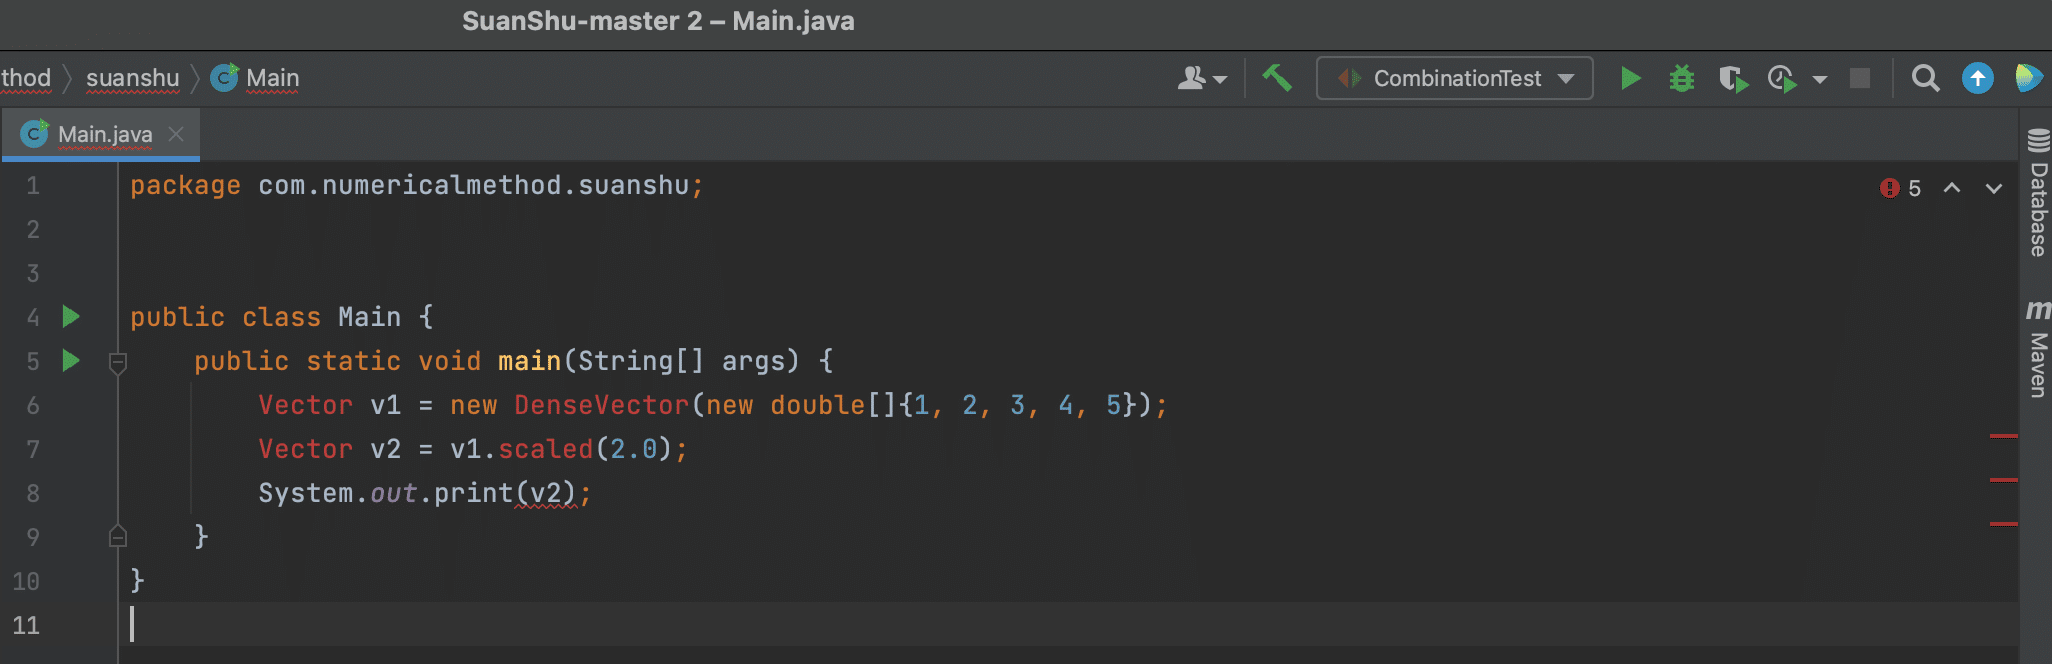The image size is (2052, 664).
Task: Expand the profiler options dropdown arrow
Action: tap(1820, 79)
